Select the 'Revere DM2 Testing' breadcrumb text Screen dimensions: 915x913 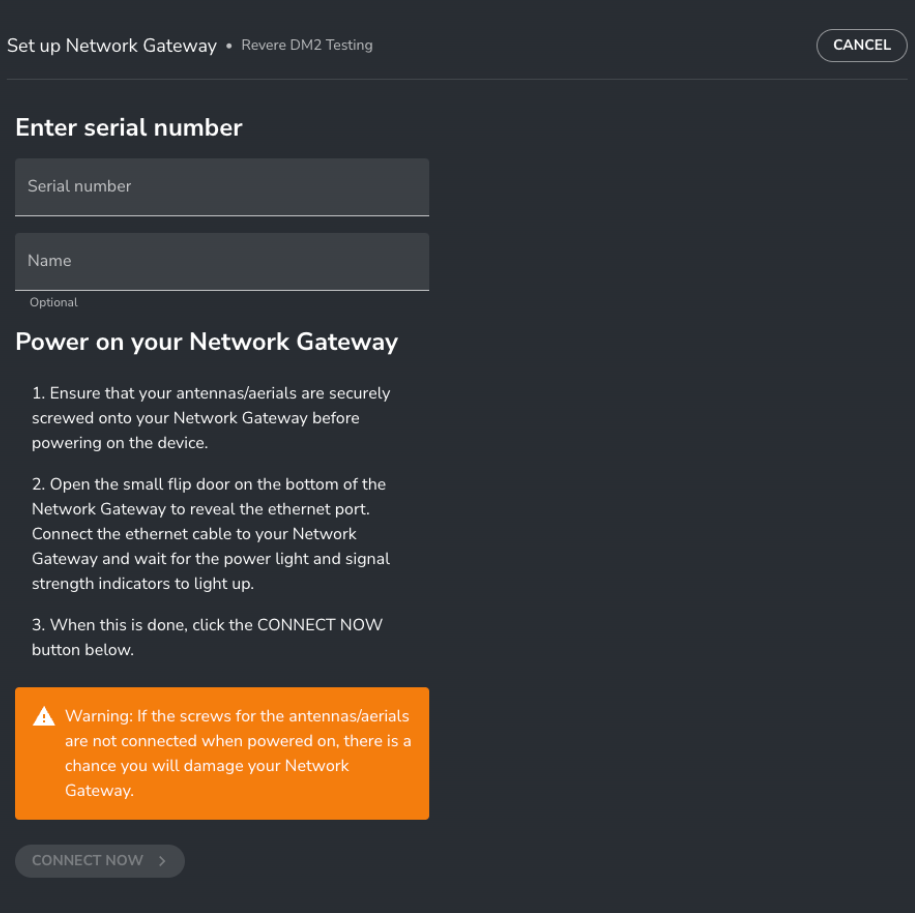pyautogui.click(x=307, y=45)
